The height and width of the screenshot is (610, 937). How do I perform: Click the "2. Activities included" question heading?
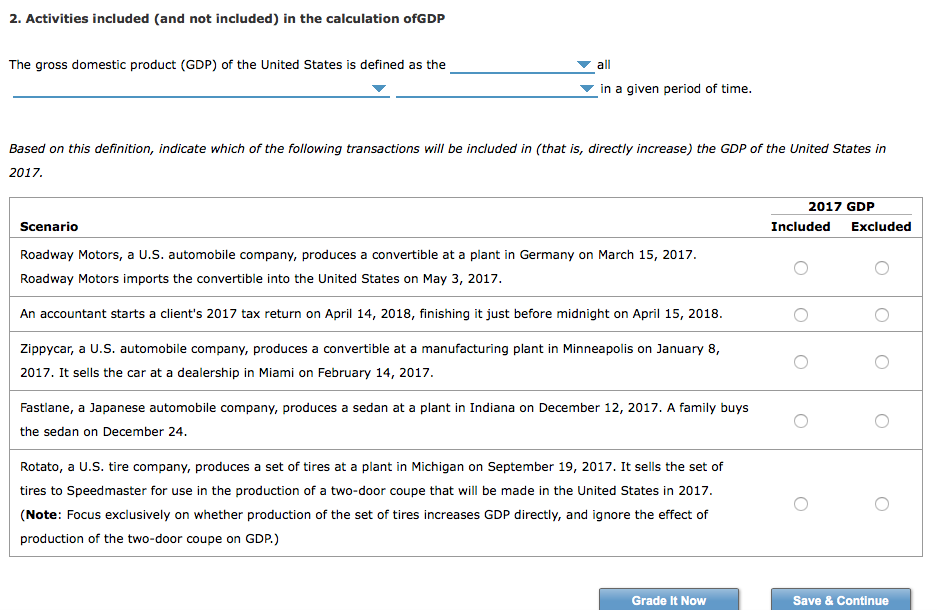click(x=227, y=19)
